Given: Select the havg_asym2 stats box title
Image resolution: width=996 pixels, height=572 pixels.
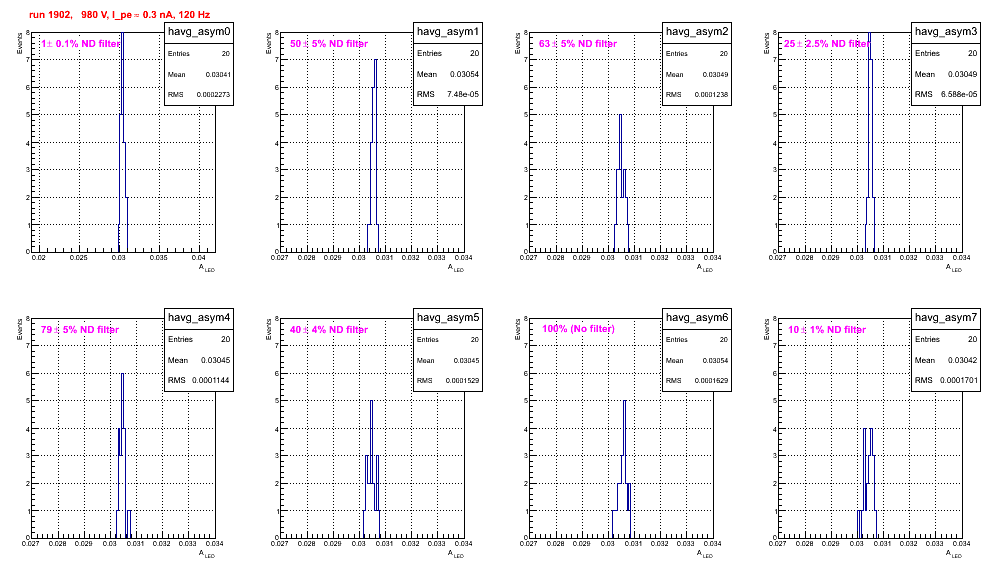Looking at the screenshot, I should (x=697, y=32).
